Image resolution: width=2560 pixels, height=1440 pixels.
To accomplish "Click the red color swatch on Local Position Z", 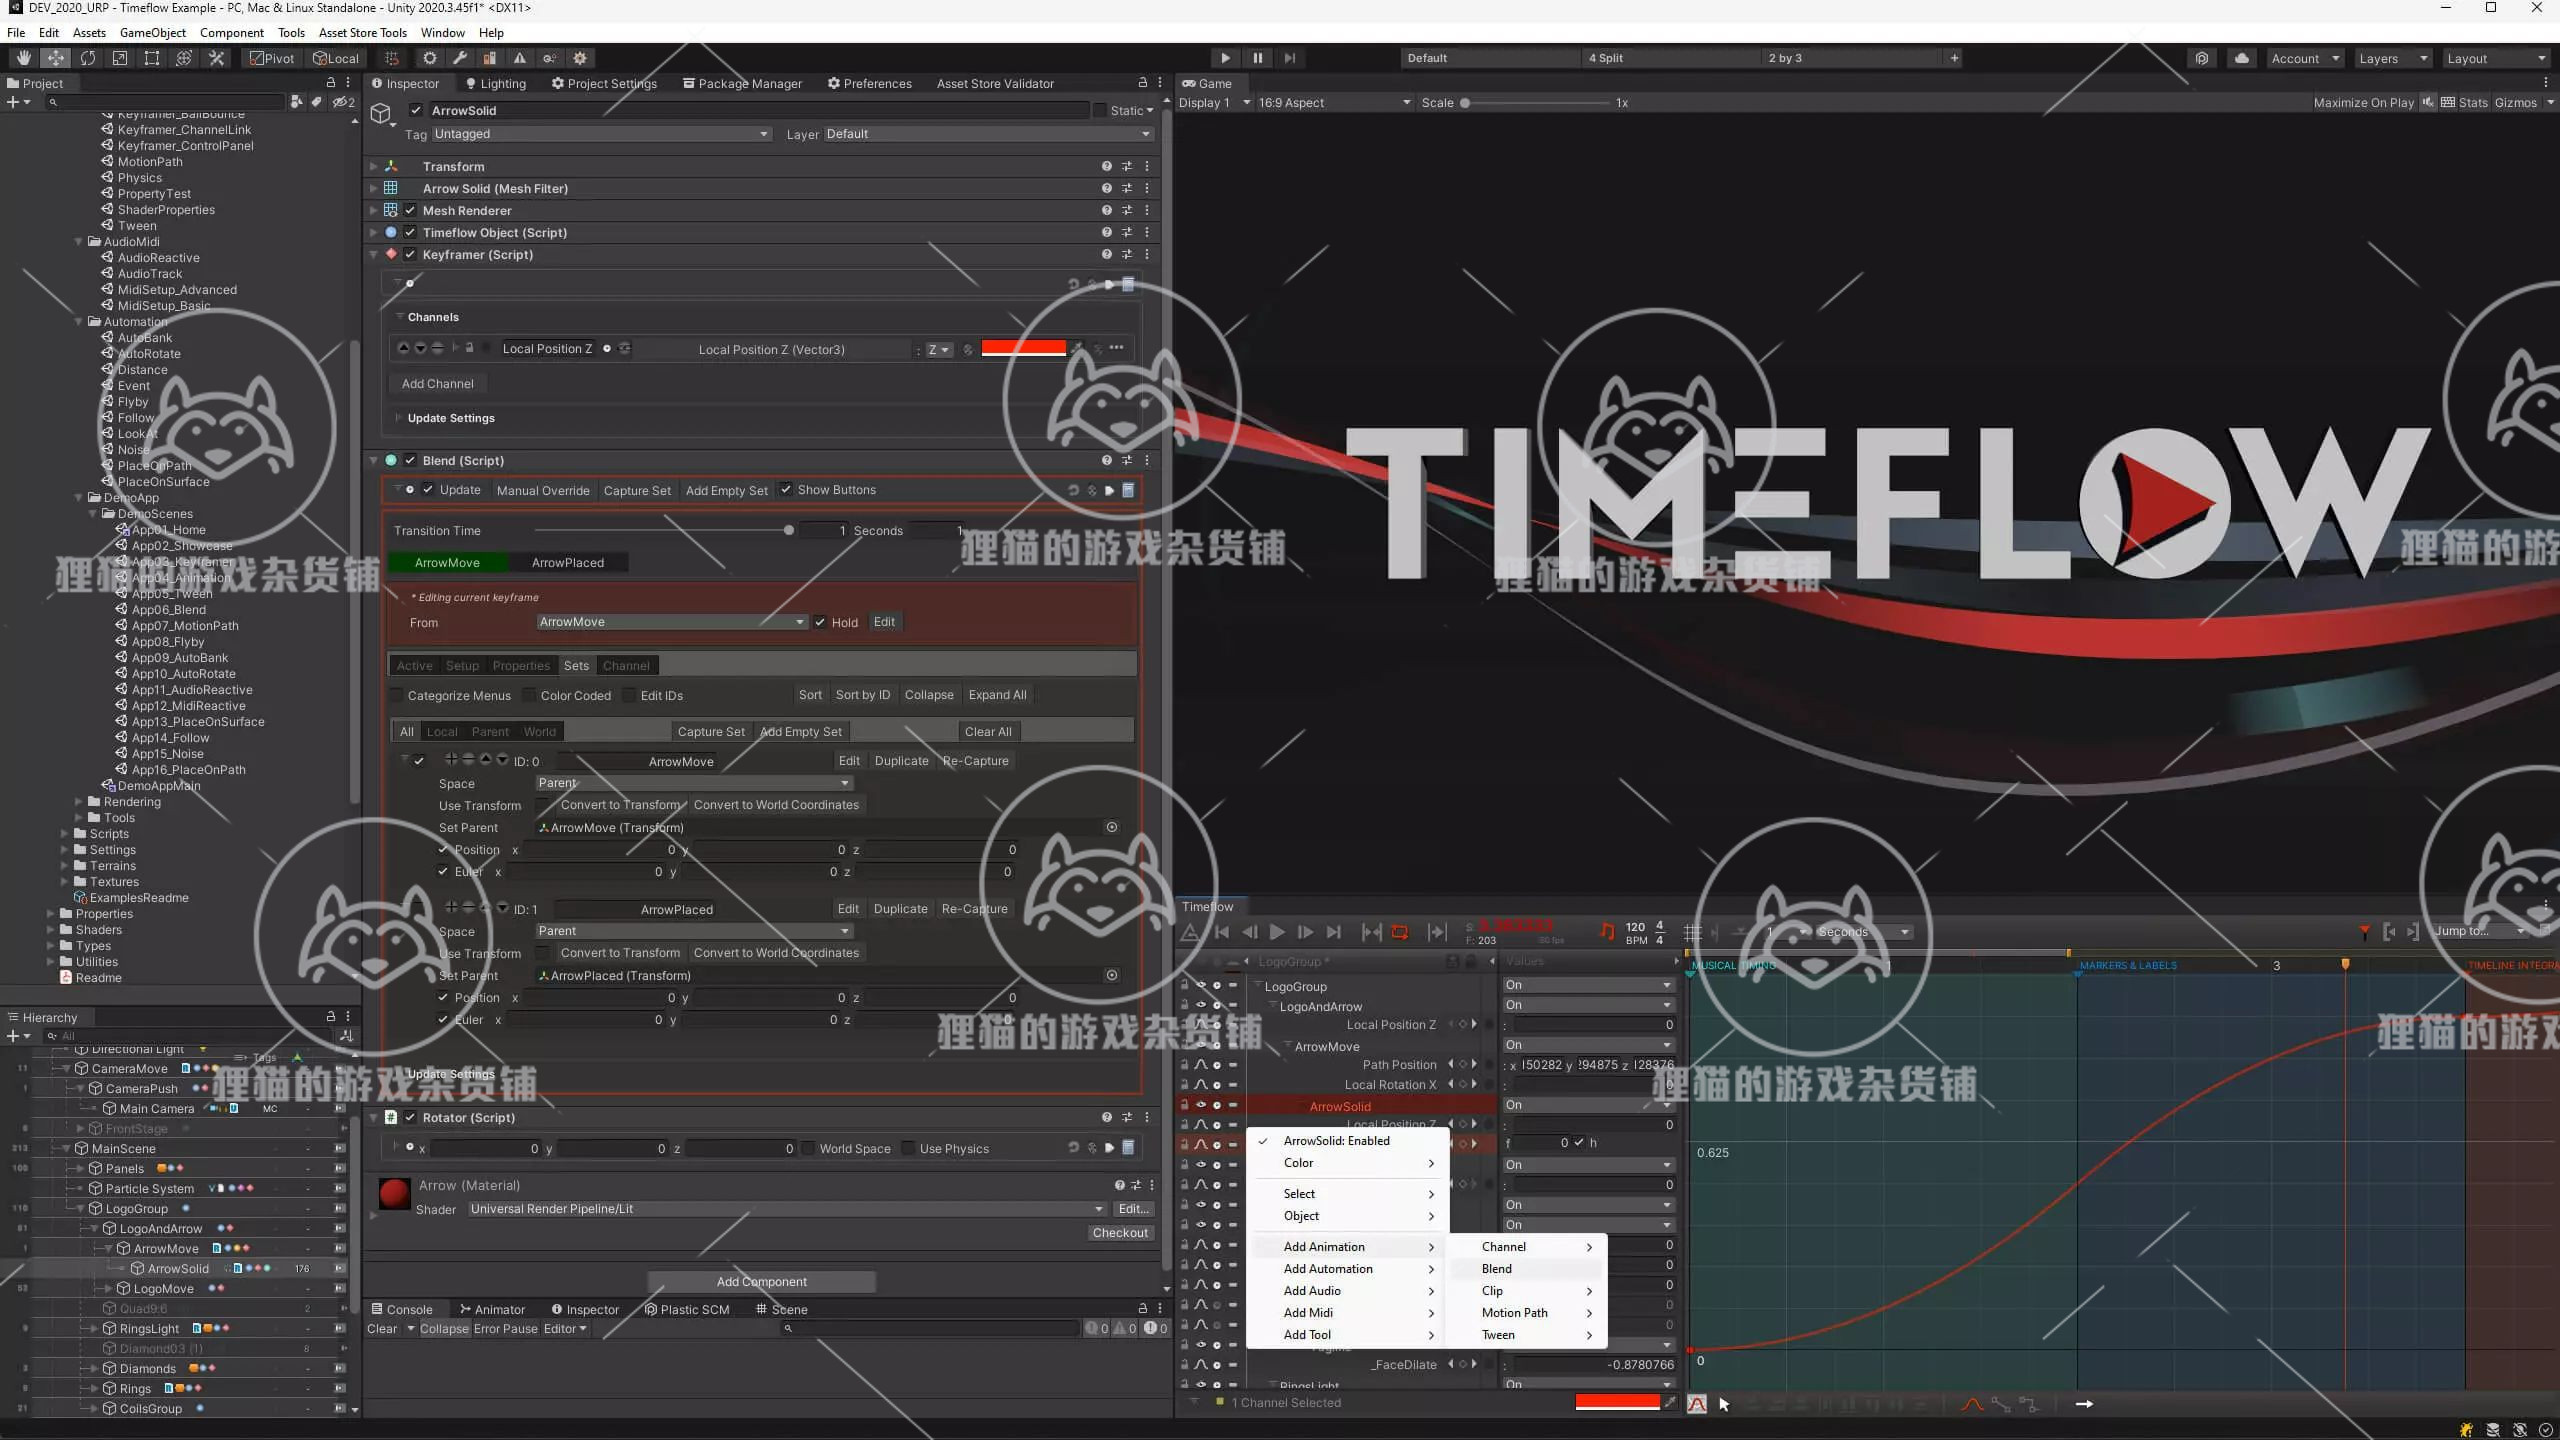I will tap(1023, 348).
